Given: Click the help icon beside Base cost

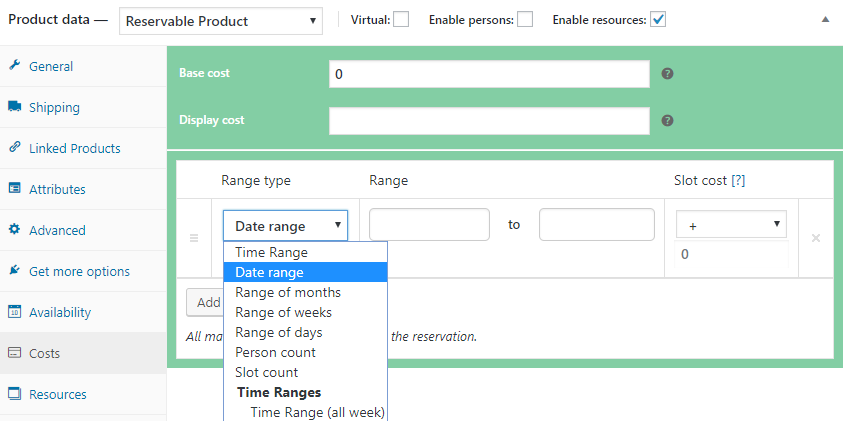Looking at the screenshot, I should (667, 74).
